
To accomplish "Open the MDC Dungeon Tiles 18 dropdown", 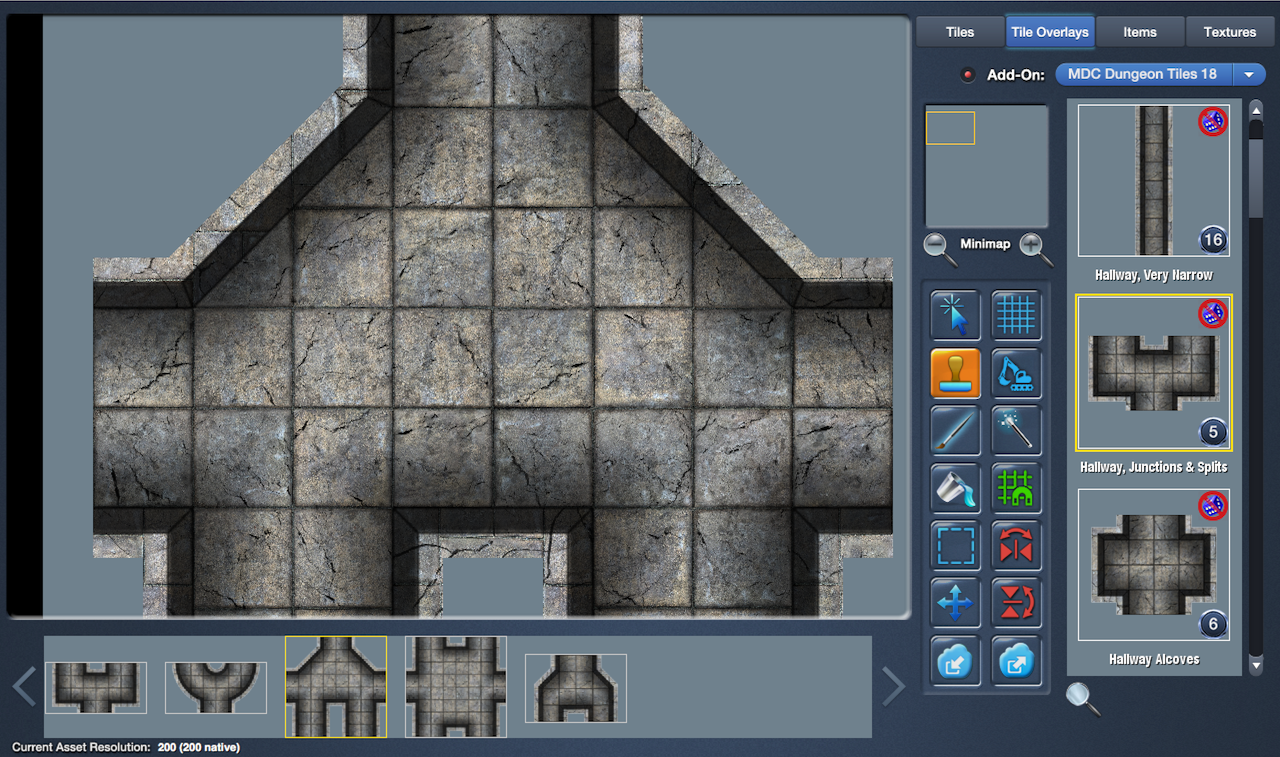I will tap(1160, 74).
